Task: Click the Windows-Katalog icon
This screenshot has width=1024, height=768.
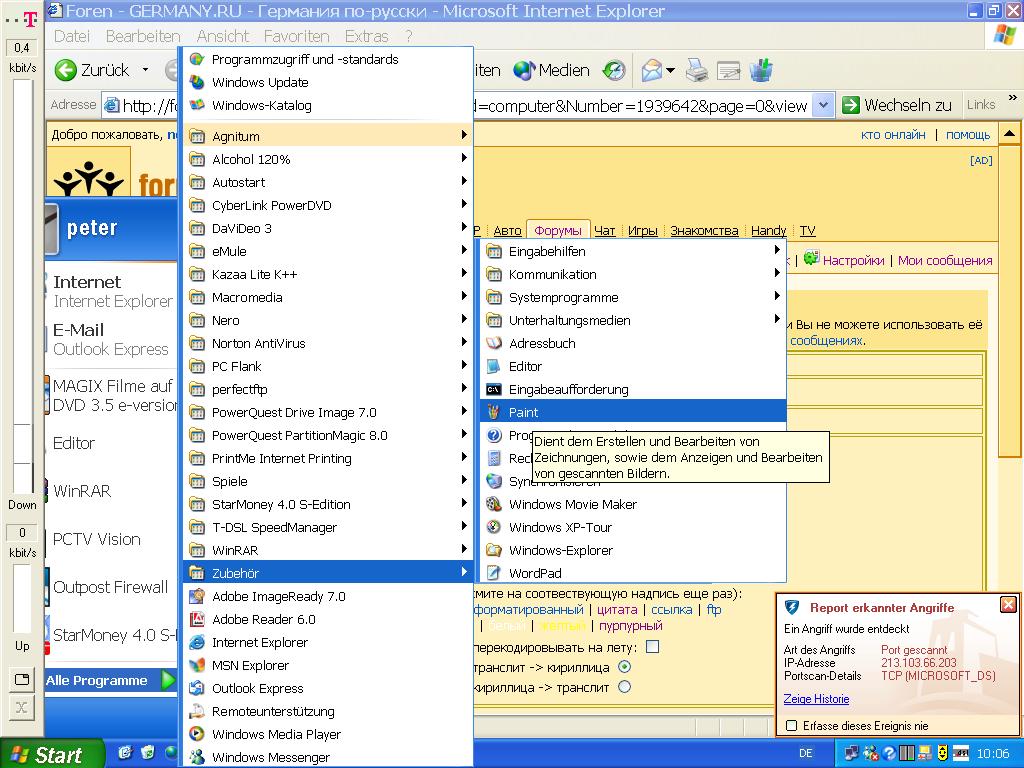Action: tap(197, 105)
